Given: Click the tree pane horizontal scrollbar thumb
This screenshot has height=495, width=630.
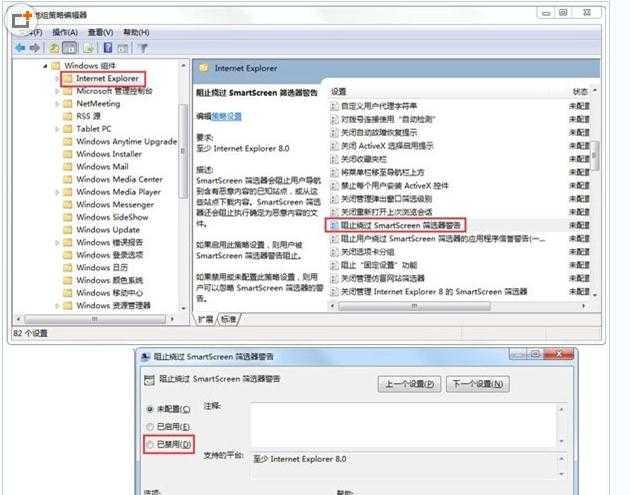Looking at the screenshot, I should coord(95,319).
